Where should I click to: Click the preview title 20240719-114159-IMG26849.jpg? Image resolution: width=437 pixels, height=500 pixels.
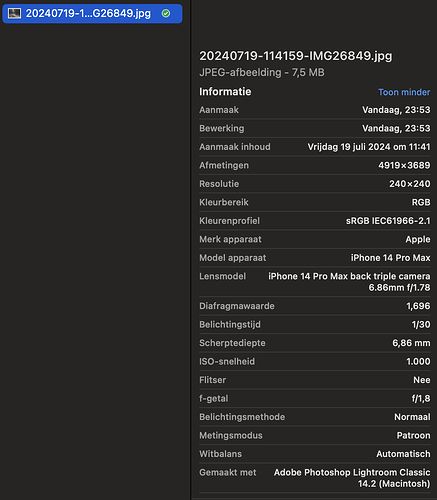tap(296, 56)
